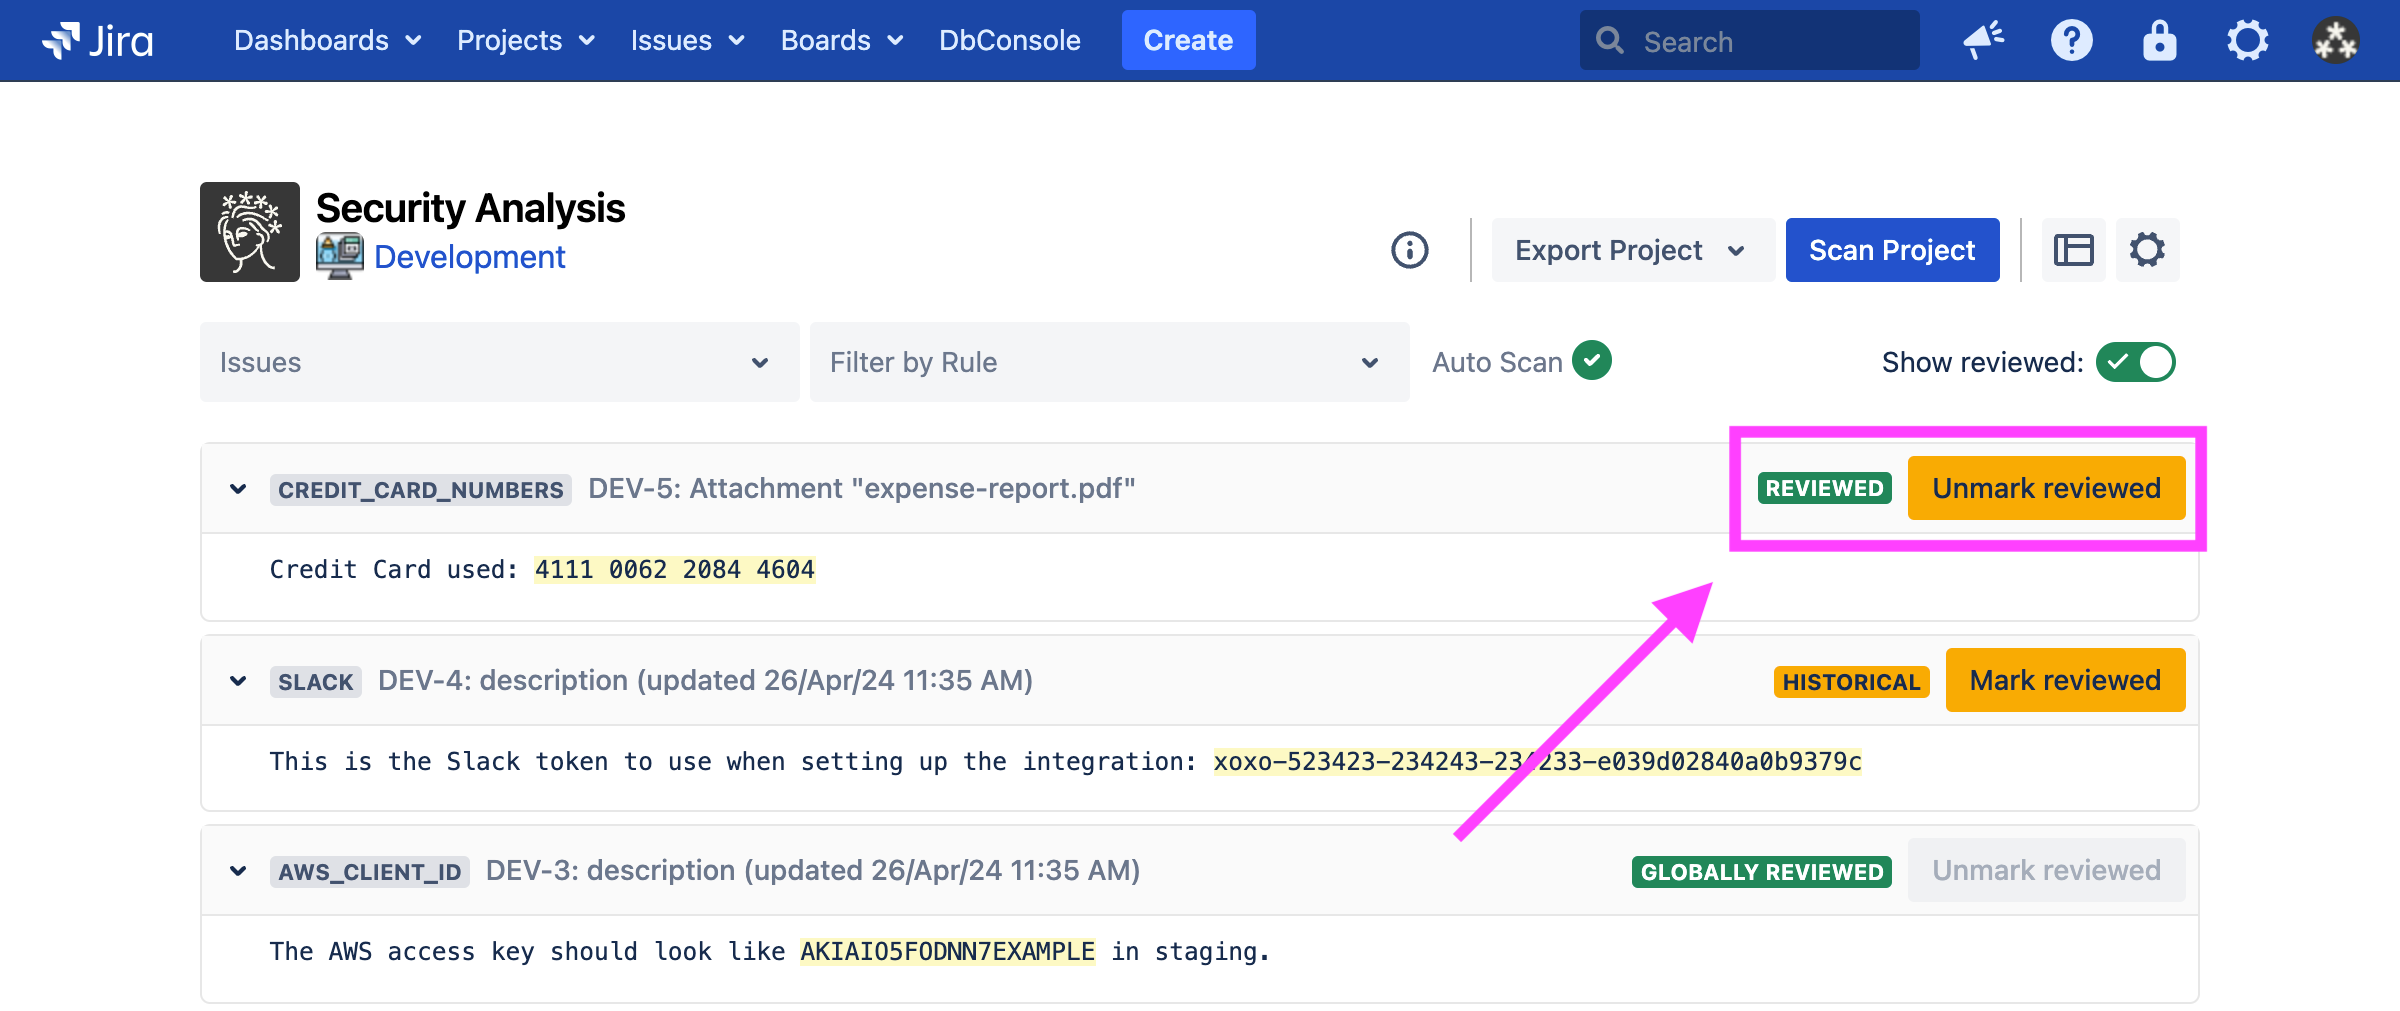Screen dimensions: 2400x1011
Task: Expand the Export Project dropdown
Action: (x=1631, y=250)
